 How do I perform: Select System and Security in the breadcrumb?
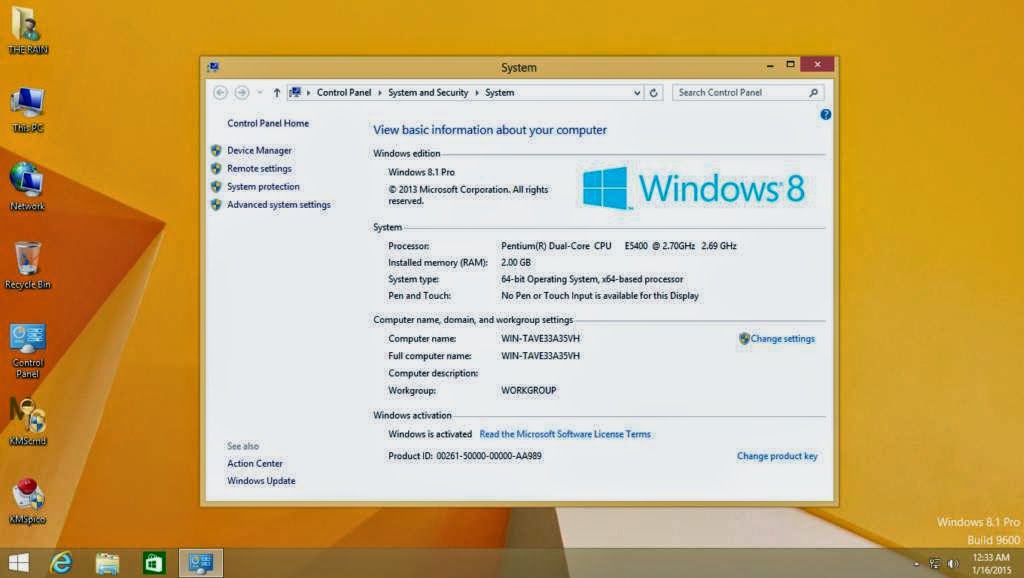click(x=428, y=92)
